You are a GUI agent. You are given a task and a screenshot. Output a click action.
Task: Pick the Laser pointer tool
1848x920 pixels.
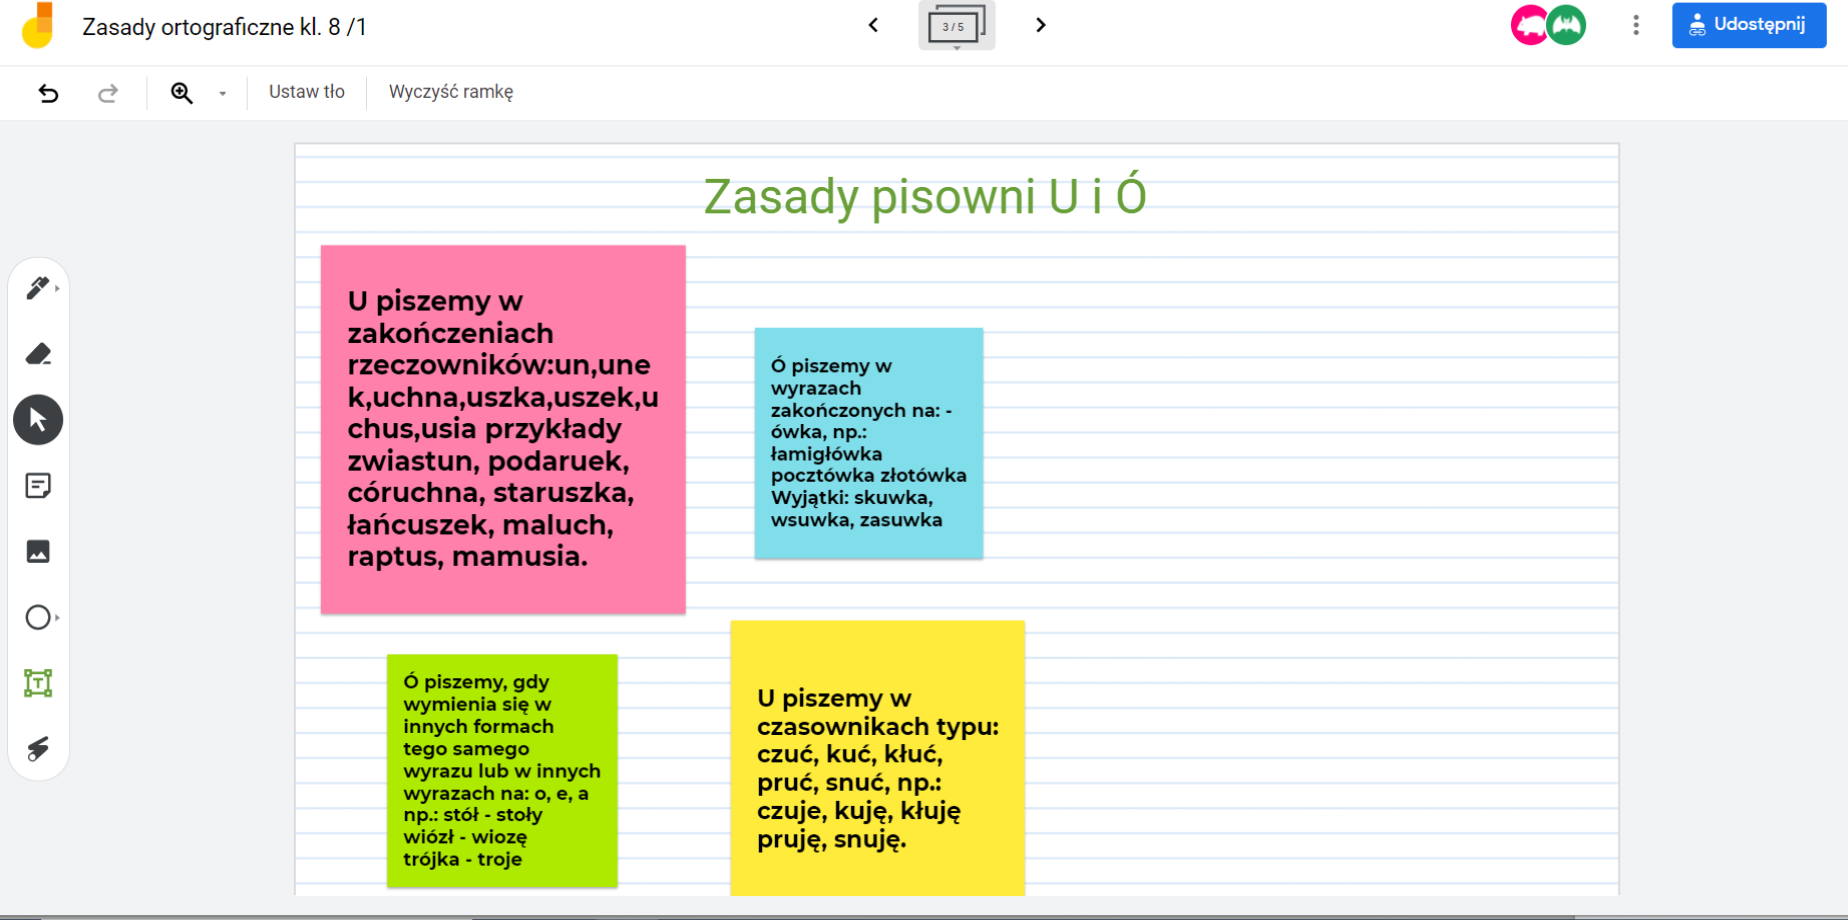[38, 749]
